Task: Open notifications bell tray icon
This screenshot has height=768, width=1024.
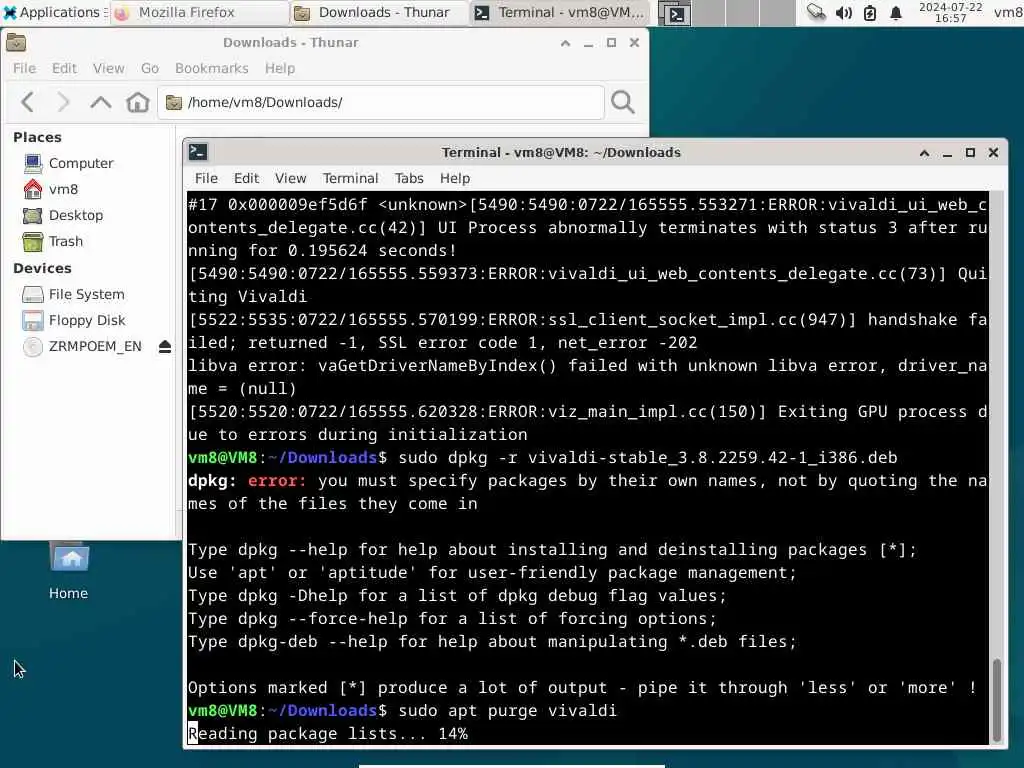Action: coord(896,12)
